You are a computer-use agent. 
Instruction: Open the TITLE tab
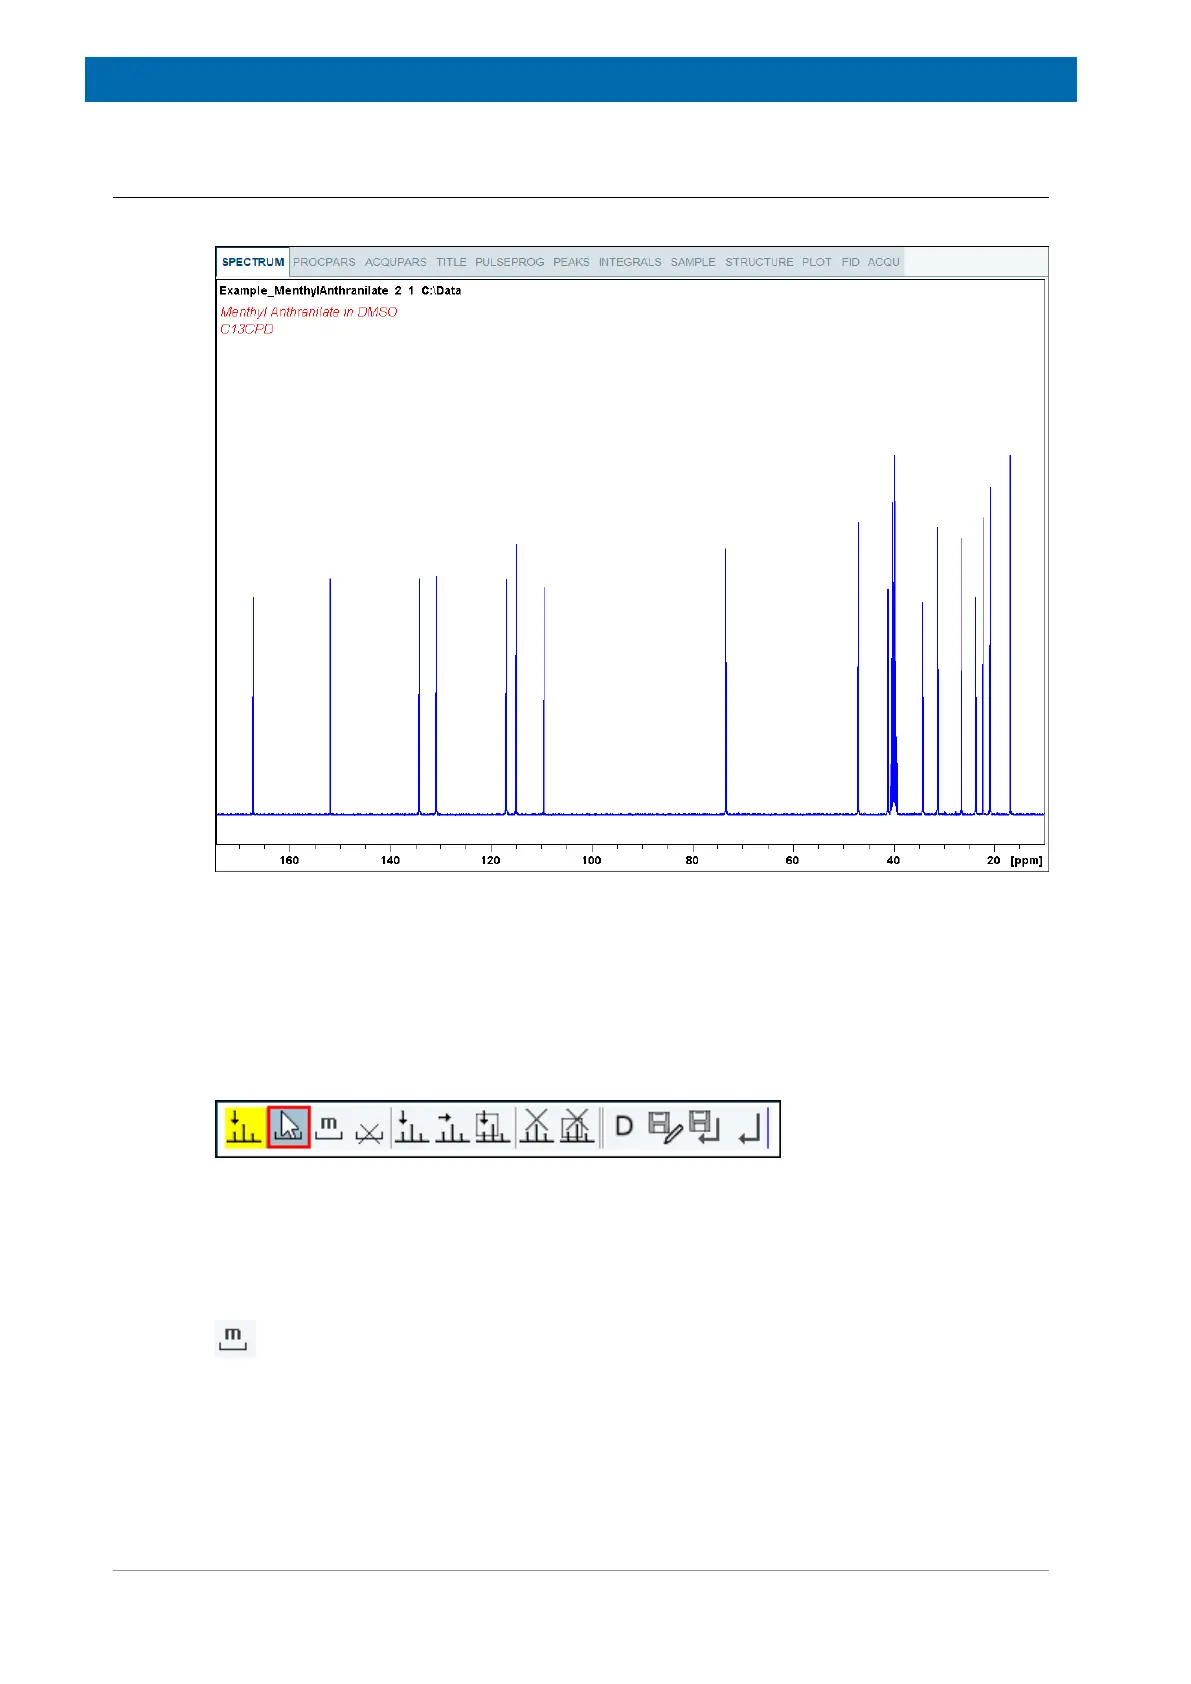[451, 262]
